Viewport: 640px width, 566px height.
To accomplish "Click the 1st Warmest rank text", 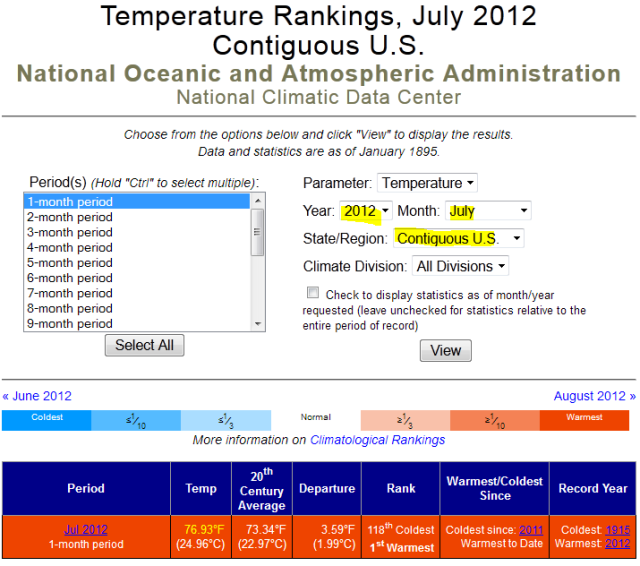I will tap(402, 547).
